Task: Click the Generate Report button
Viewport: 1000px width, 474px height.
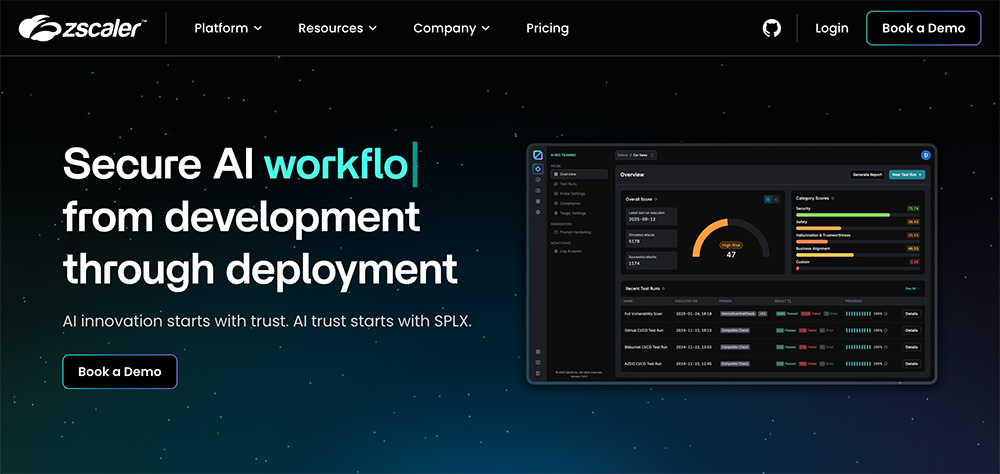Action: pyautogui.click(x=867, y=174)
